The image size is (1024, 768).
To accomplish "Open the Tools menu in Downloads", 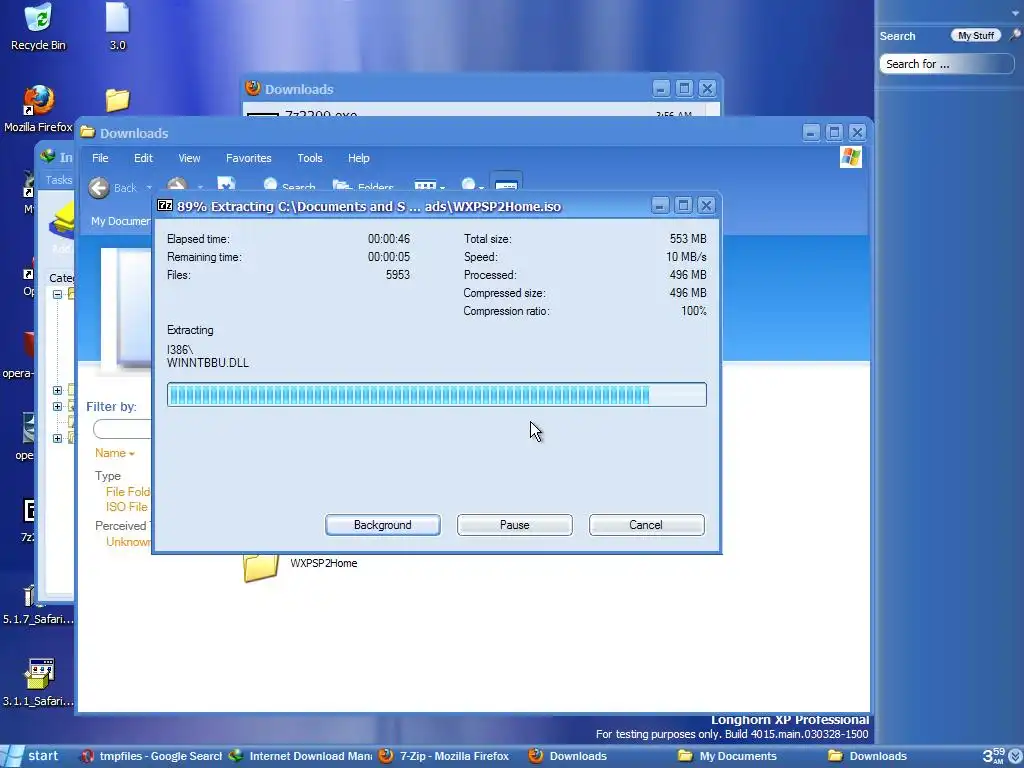I will pyautogui.click(x=310, y=158).
